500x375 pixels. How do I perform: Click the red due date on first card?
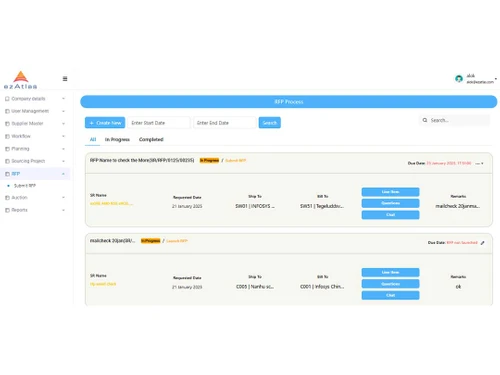(x=449, y=163)
